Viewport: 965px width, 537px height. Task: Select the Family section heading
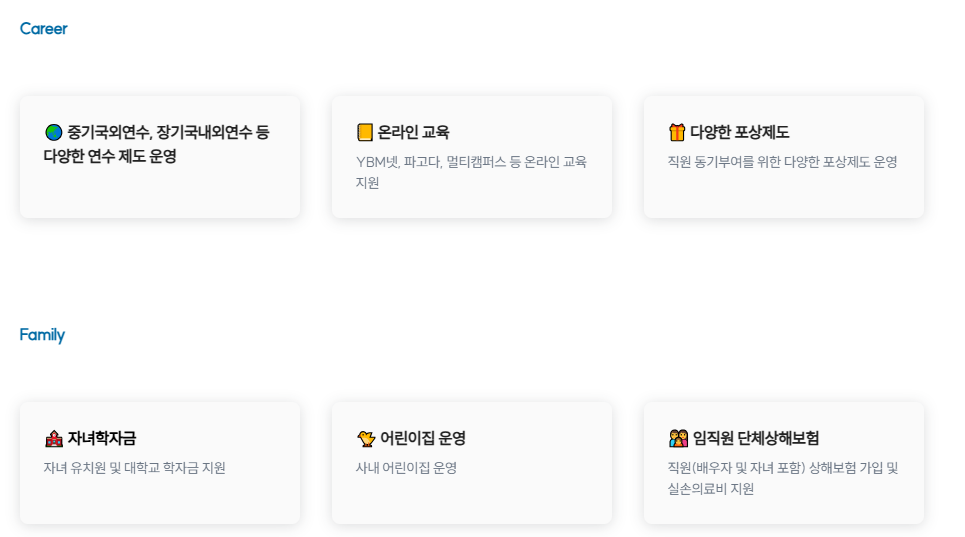click(42, 335)
